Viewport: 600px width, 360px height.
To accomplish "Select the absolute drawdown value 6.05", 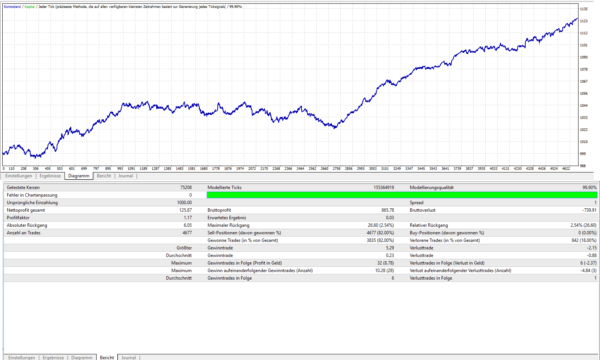I will coord(188,225).
